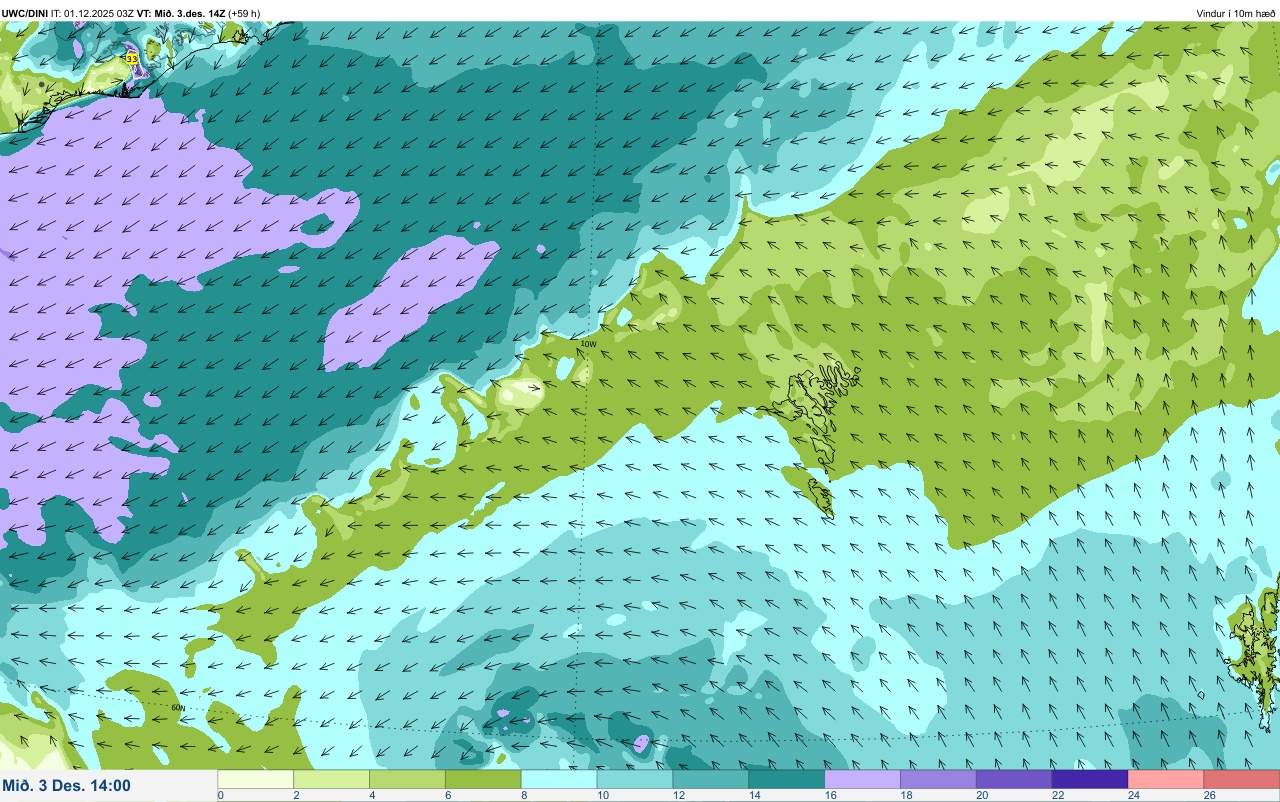1280x802 pixels.
Task: Click the pale yellow 0–2 legend swatch
Action: [x=255, y=779]
